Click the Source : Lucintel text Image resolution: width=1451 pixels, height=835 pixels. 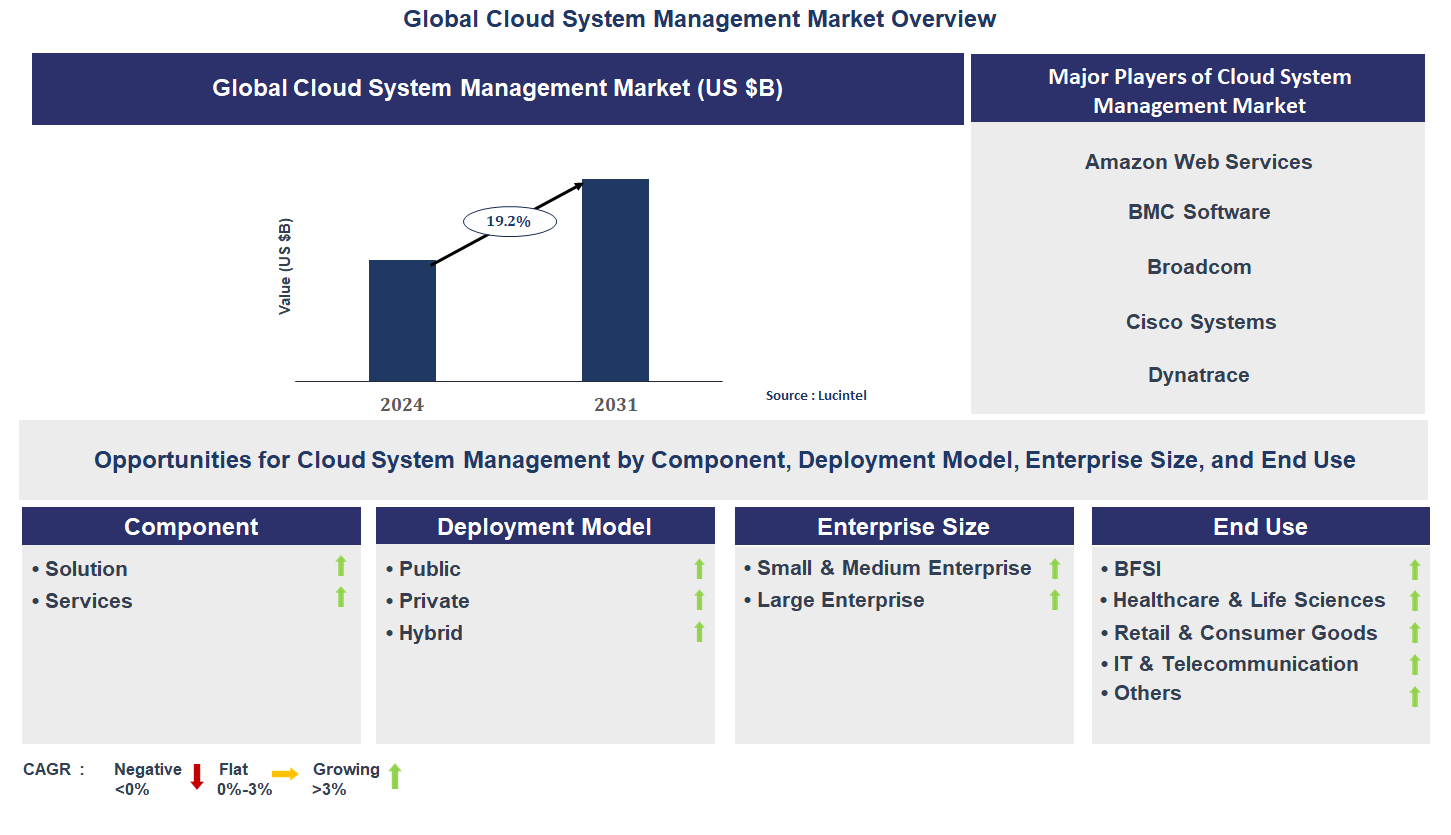816,396
